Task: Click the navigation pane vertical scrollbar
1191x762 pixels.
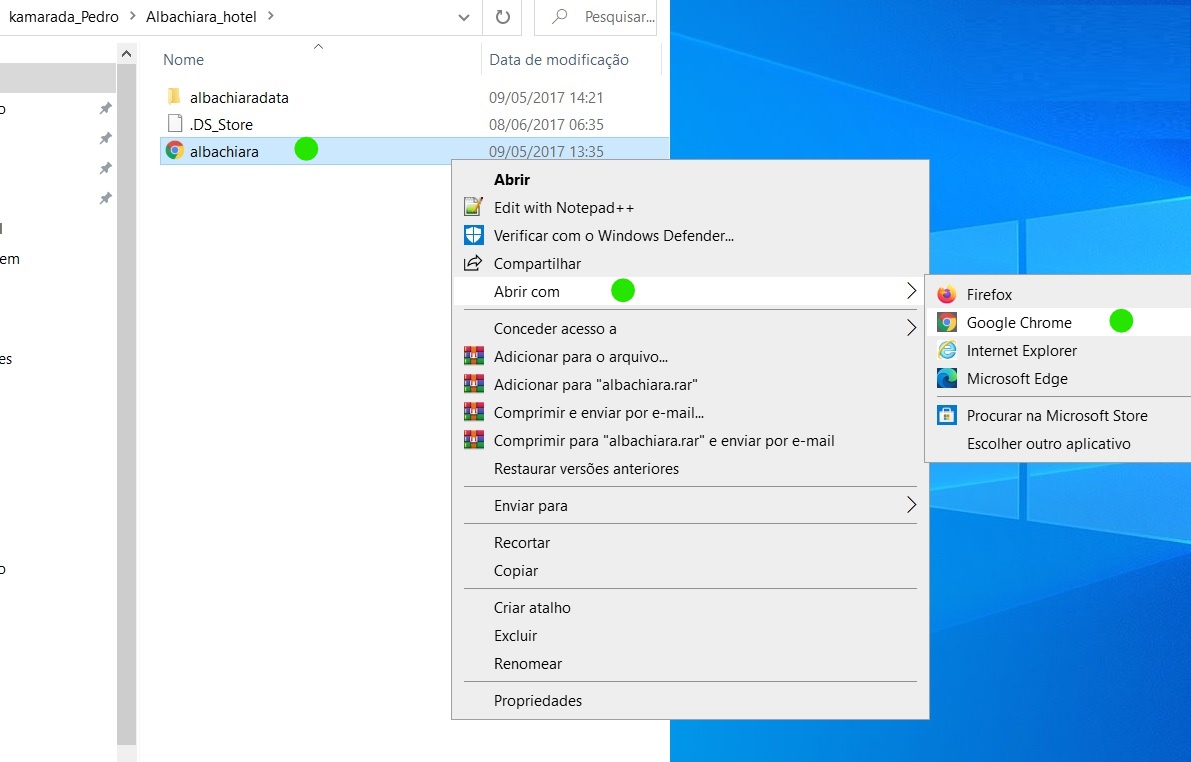Action: pyautogui.click(x=126, y=400)
